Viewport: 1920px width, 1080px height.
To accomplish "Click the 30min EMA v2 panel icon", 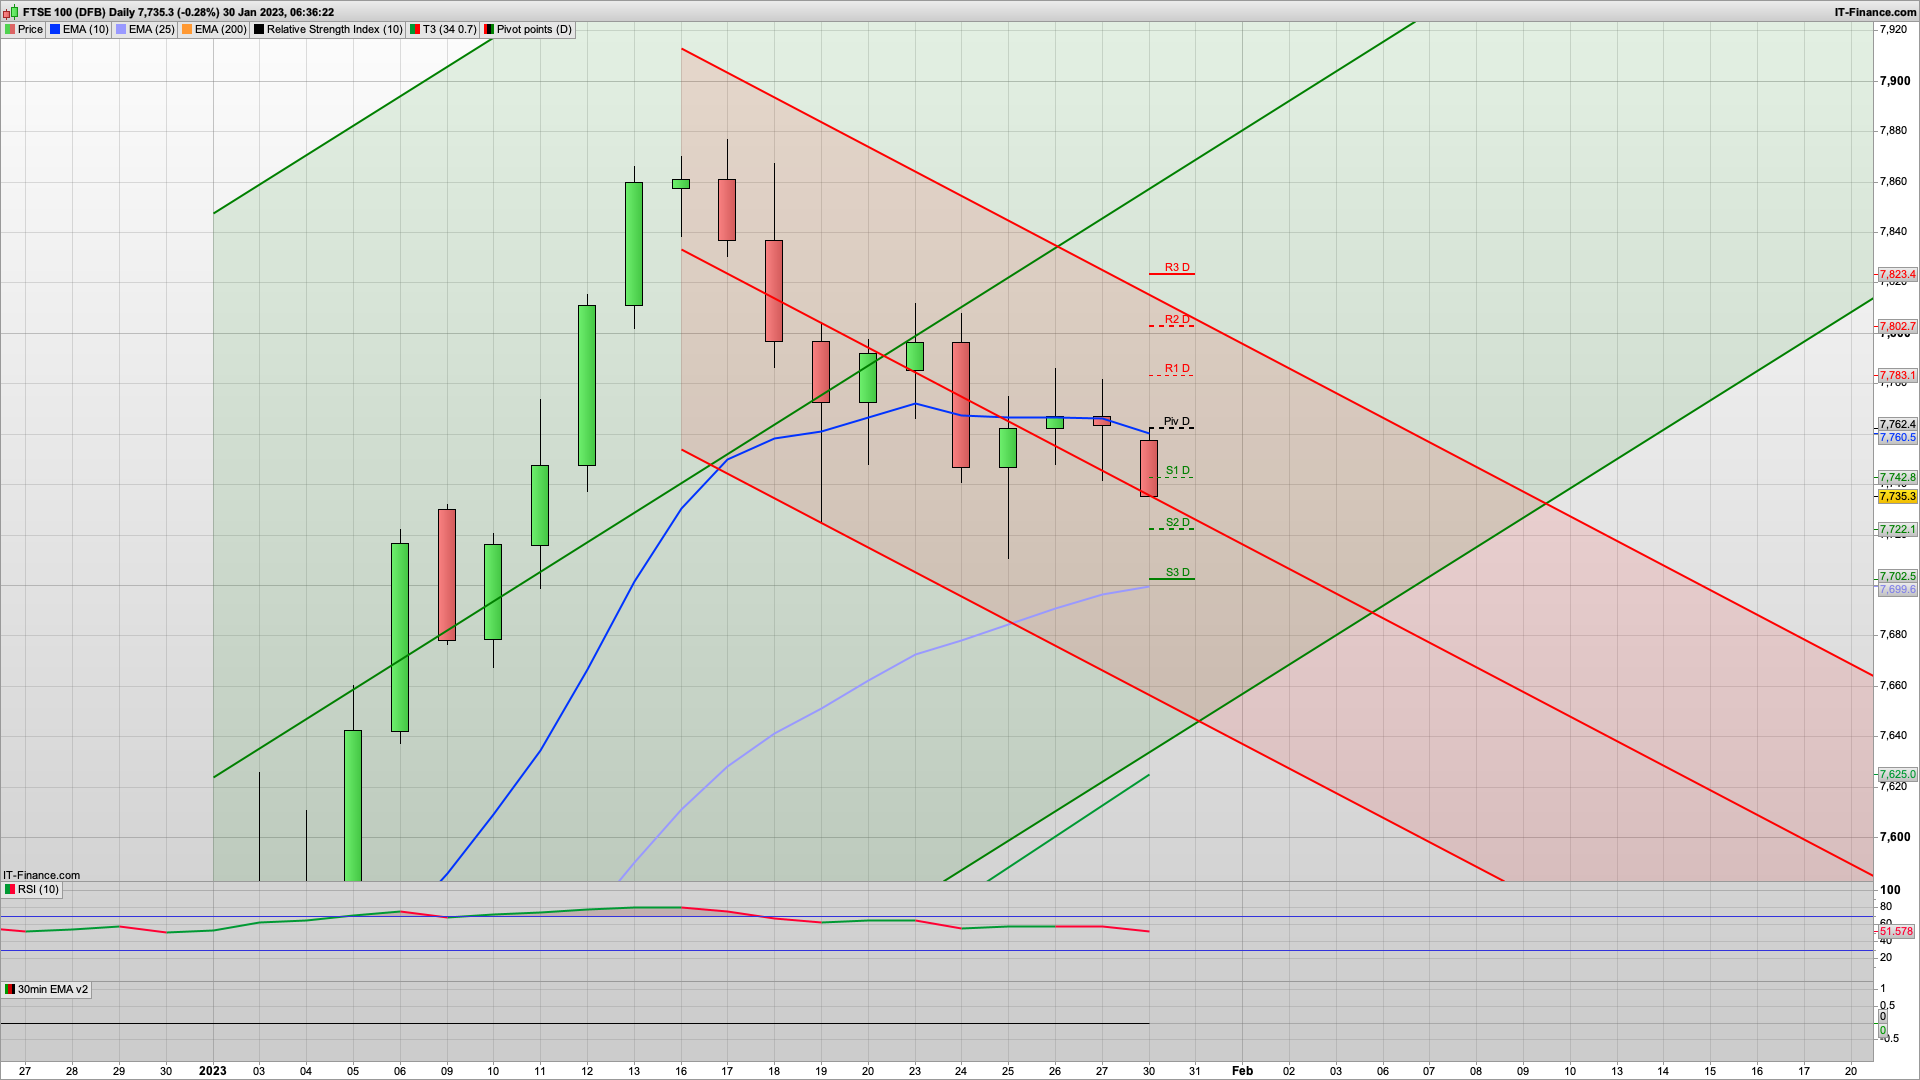I will (10, 989).
